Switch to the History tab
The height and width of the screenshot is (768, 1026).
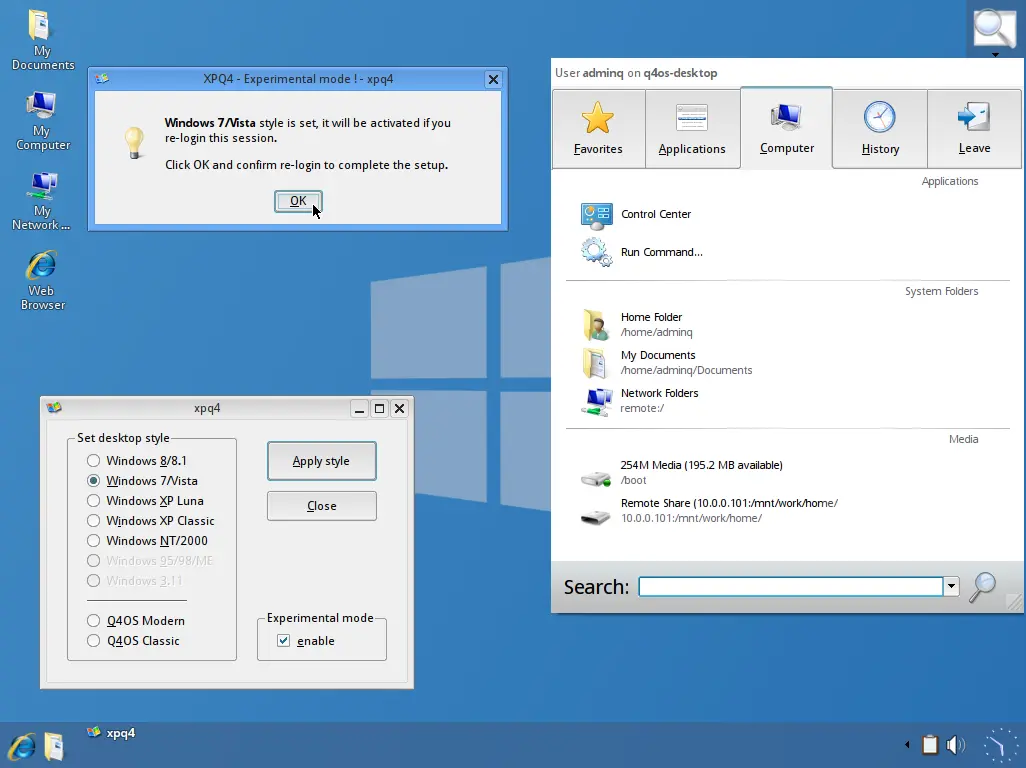point(880,129)
